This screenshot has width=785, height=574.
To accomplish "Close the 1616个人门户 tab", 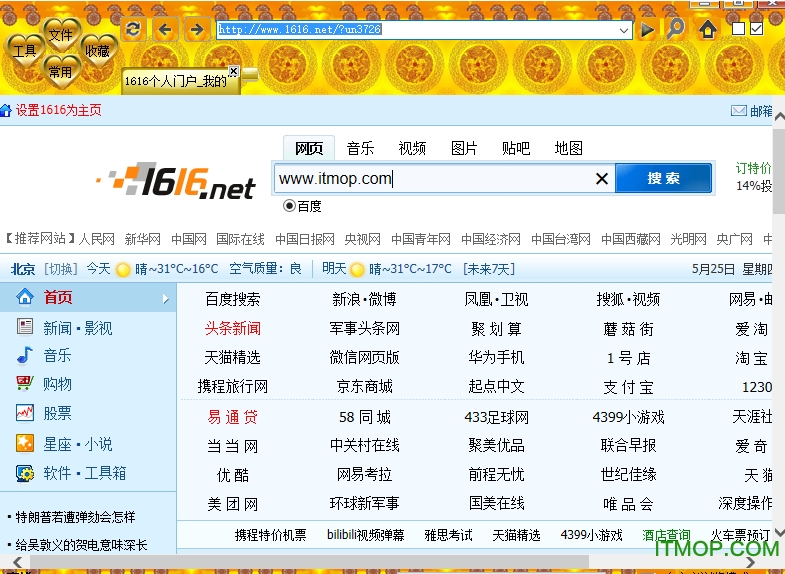I will (233, 71).
